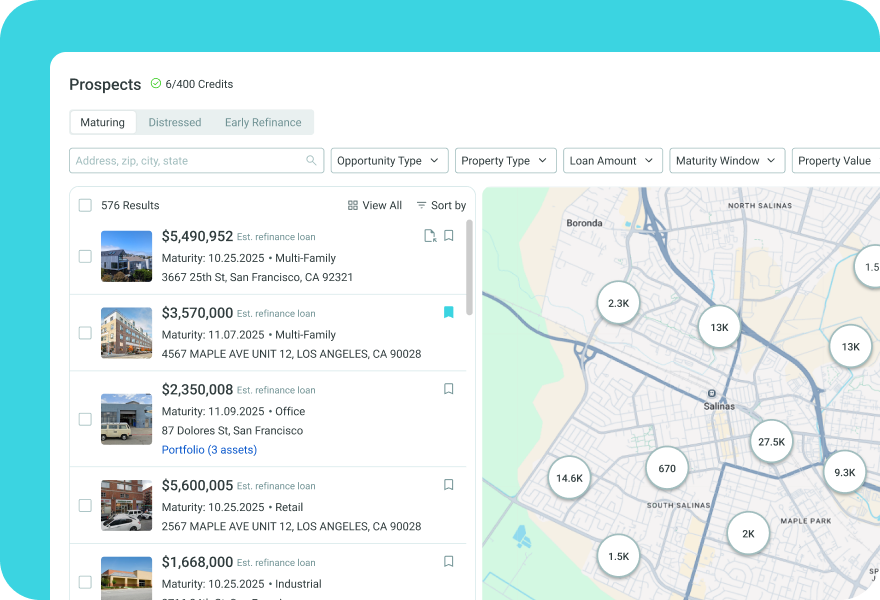Click the 14.6K map cluster
The width and height of the screenshot is (880, 600).
pyautogui.click(x=570, y=478)
